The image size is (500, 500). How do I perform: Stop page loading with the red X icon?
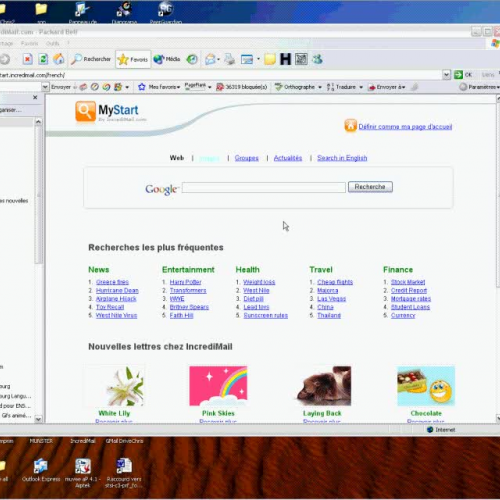click(x=28, y=59)
